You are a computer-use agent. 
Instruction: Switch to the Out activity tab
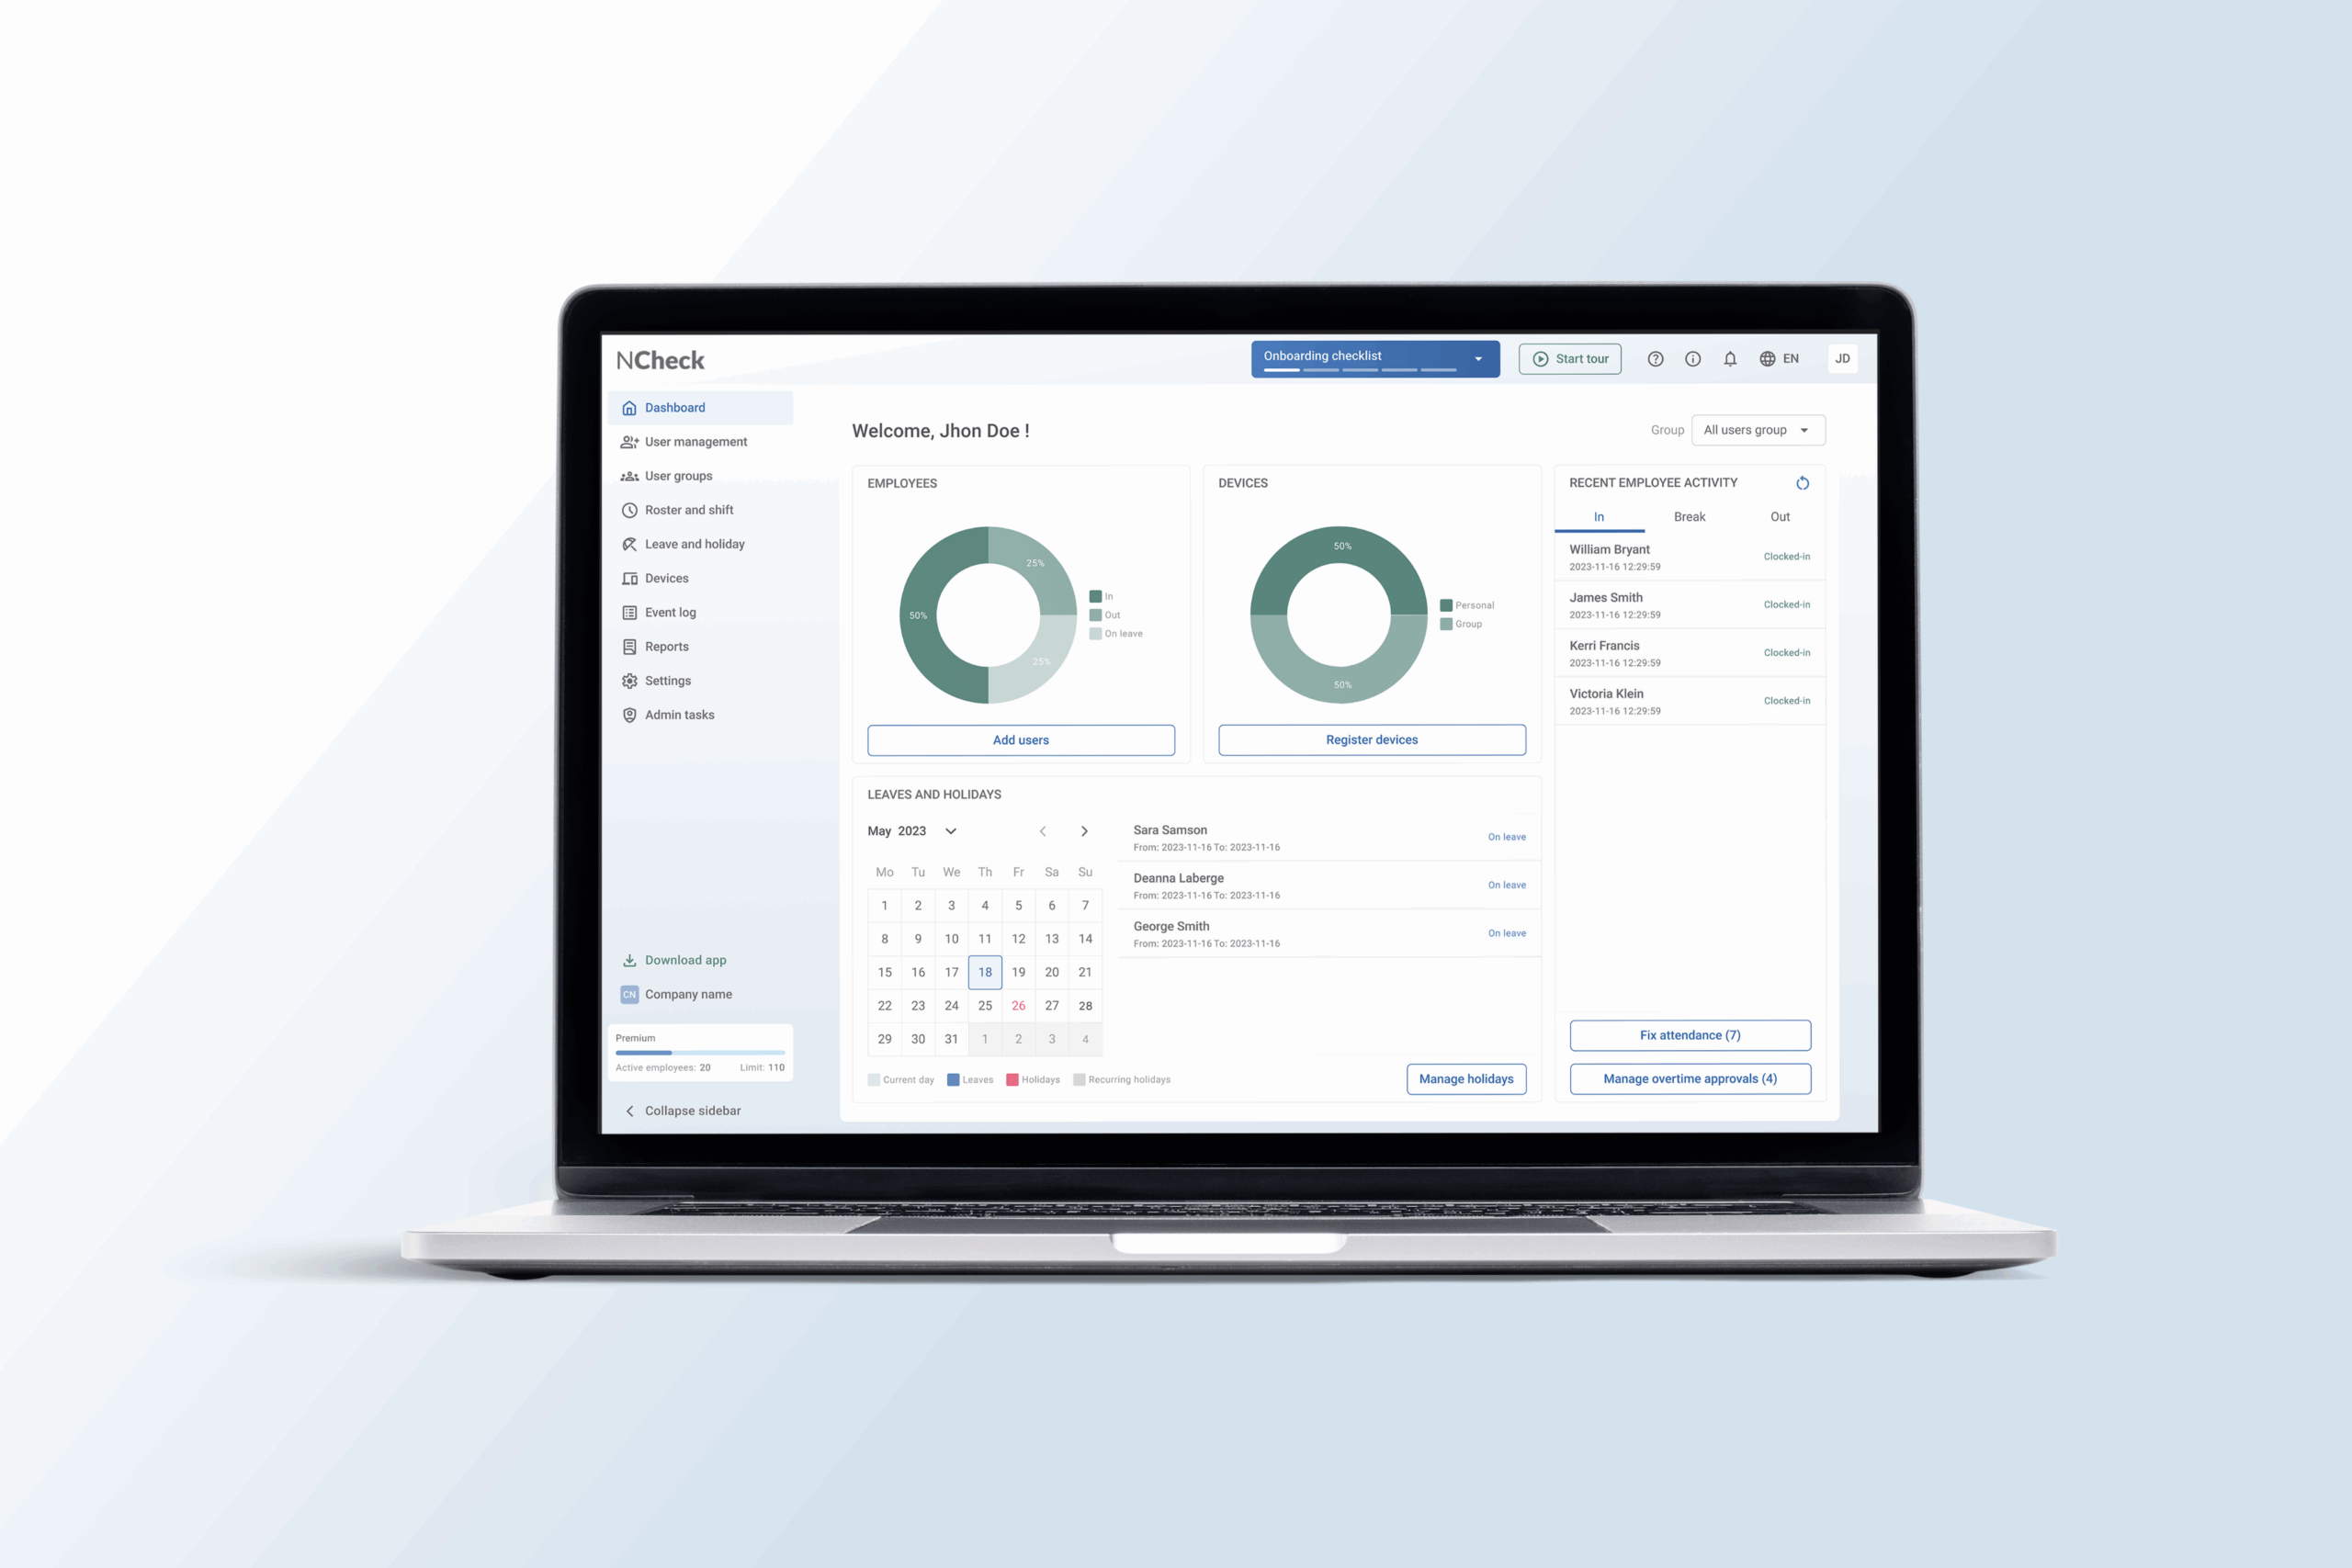[x=1780, y=517]
